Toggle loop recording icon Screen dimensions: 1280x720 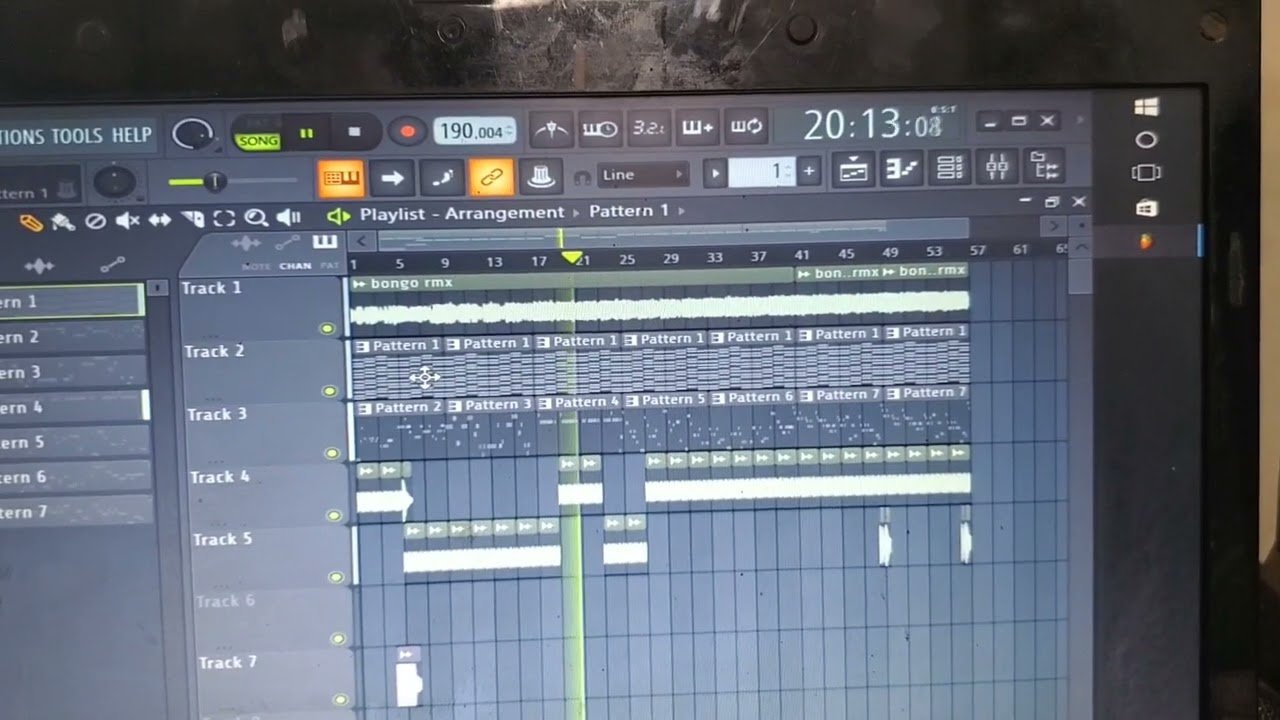[x=746, y=128]
